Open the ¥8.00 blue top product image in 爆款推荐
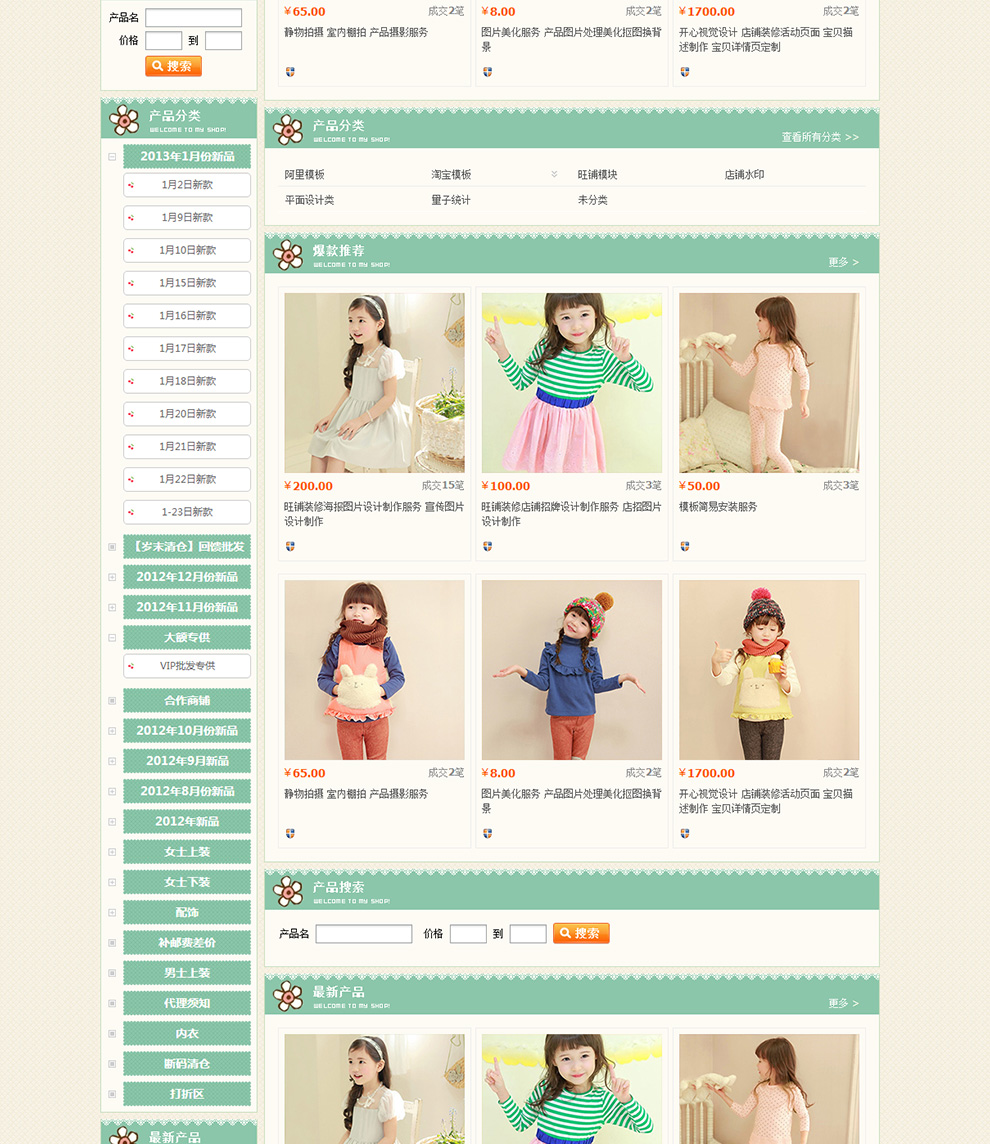 click(572, 670)
